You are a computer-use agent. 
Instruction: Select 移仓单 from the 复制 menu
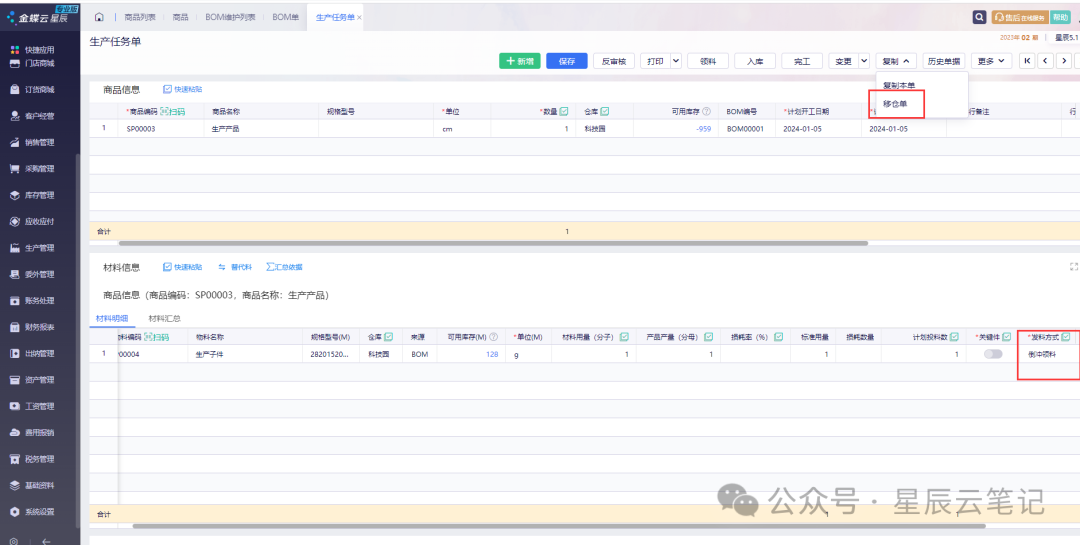pyautogui.click(x=895, y=103)
